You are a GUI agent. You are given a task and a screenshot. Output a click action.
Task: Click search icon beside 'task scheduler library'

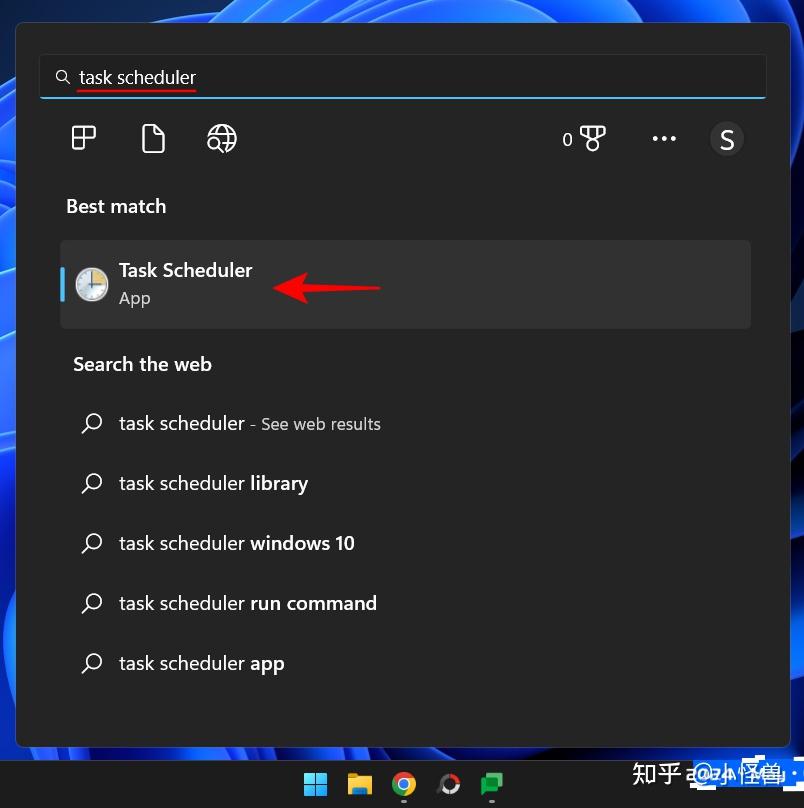(92, 483)
